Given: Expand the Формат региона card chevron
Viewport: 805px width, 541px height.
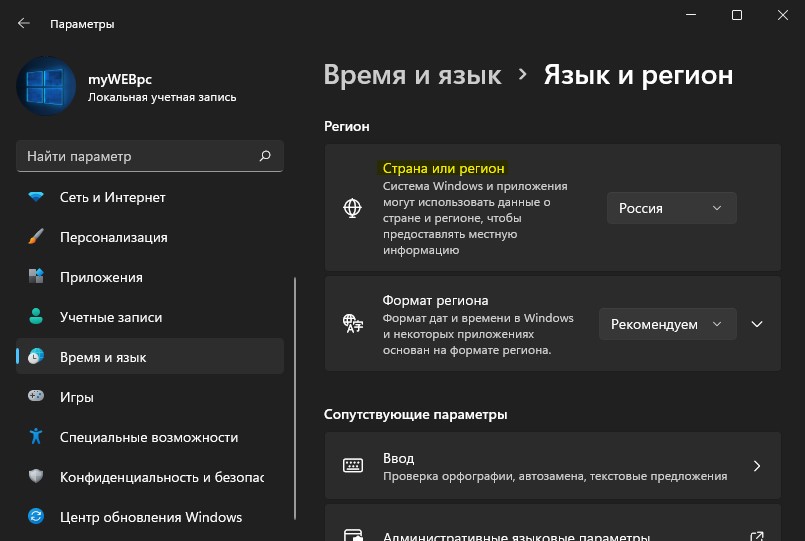Looking at the screenshot, I should pos(757,324).
